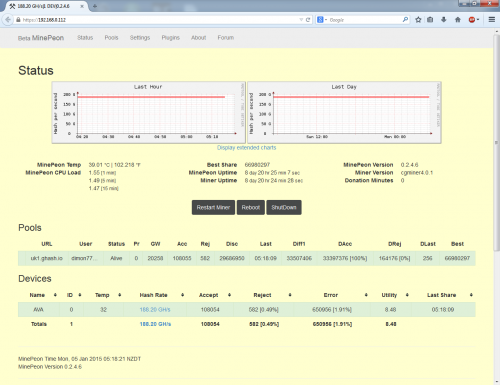
Task: Open the address bar history dropdown arrow
Action: [x=301, y=20]
